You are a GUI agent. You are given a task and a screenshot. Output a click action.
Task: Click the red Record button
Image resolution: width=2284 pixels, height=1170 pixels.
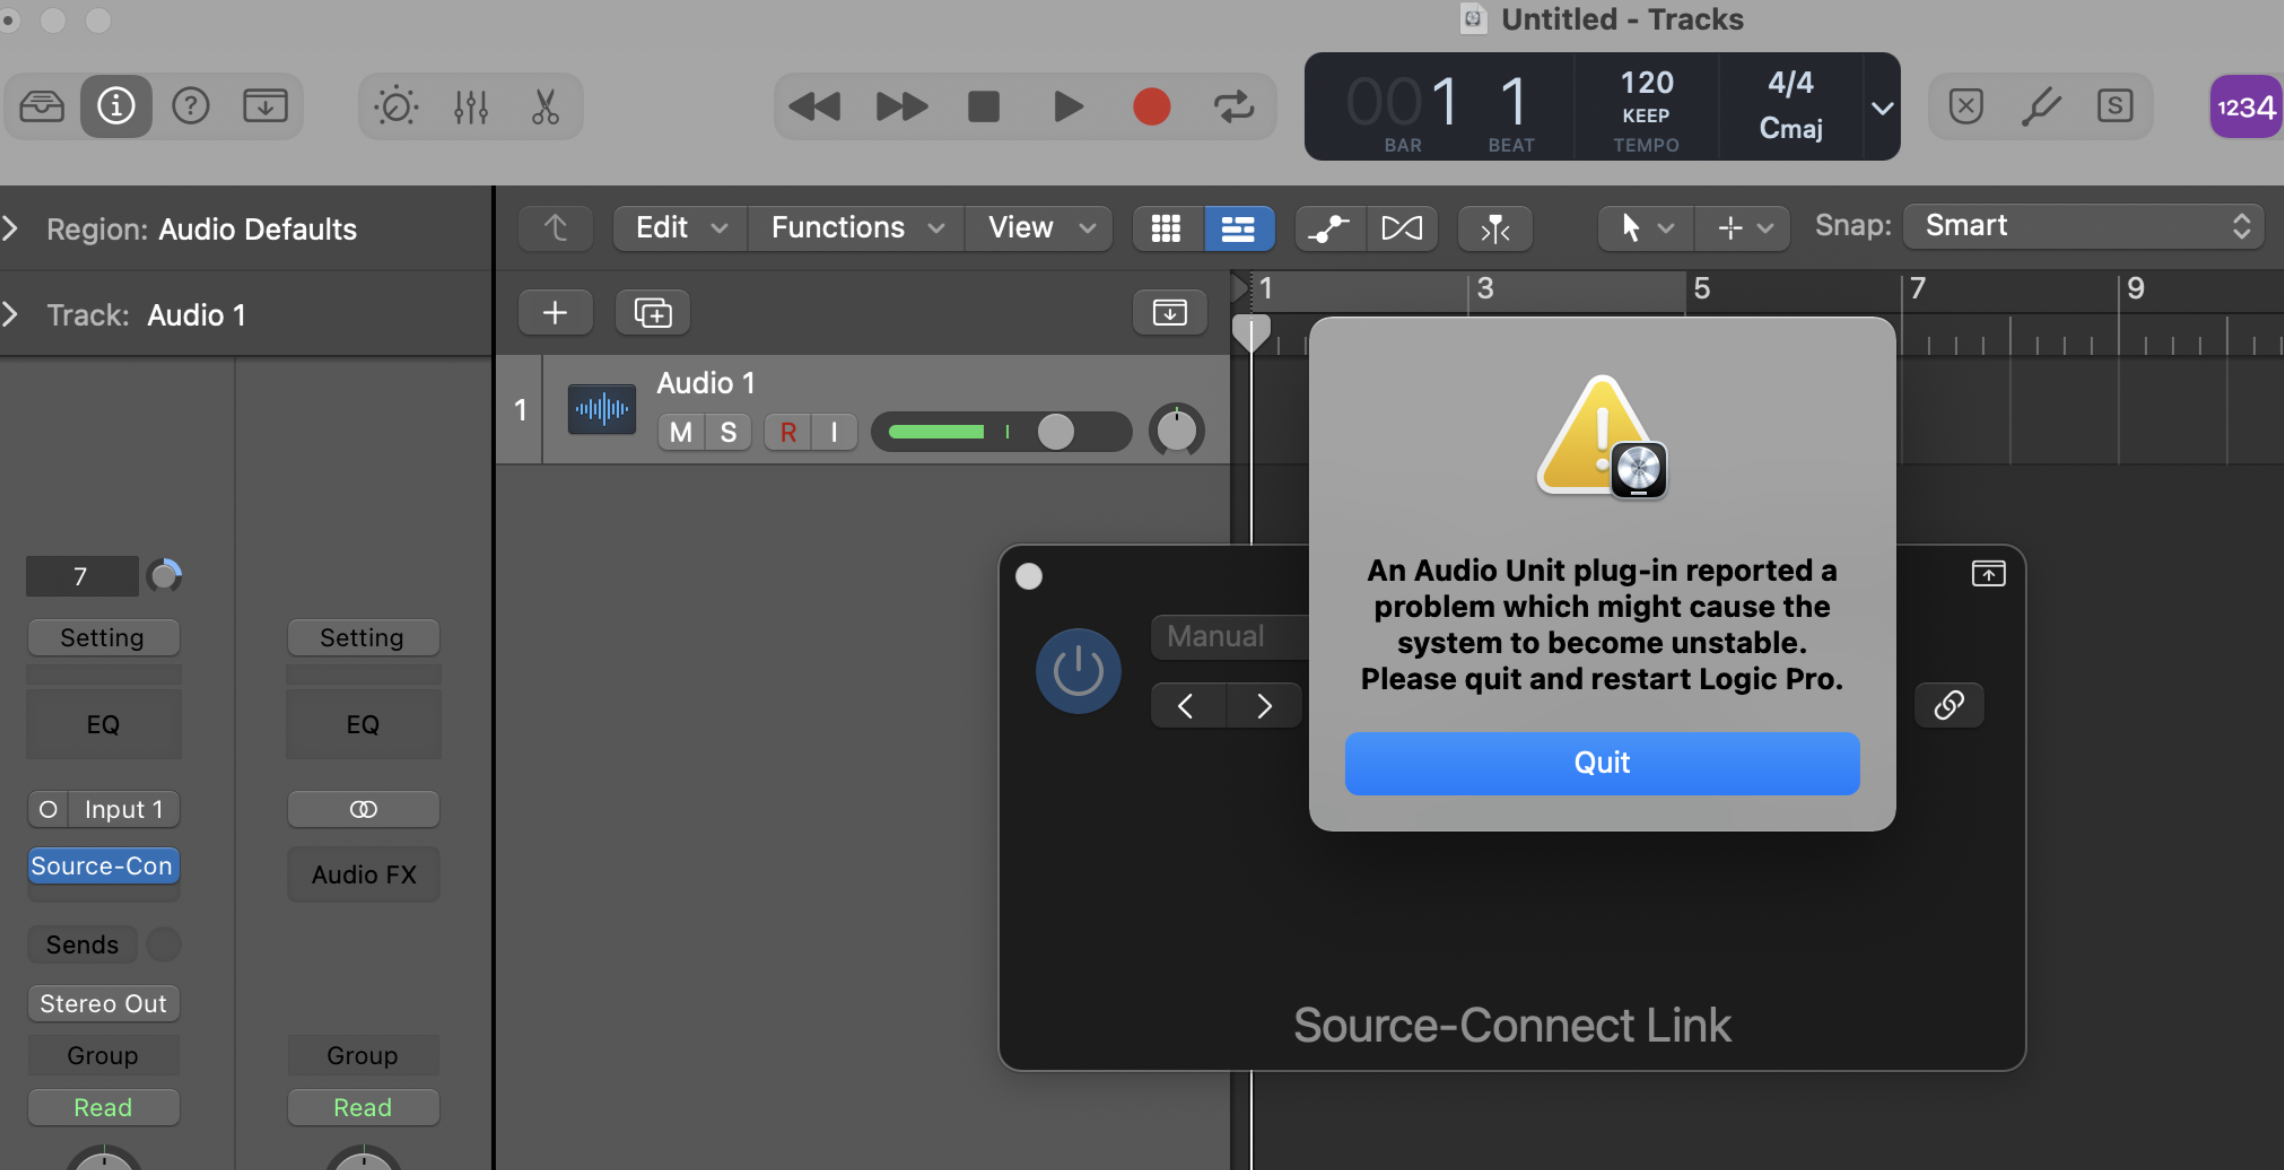[1151, 106]
